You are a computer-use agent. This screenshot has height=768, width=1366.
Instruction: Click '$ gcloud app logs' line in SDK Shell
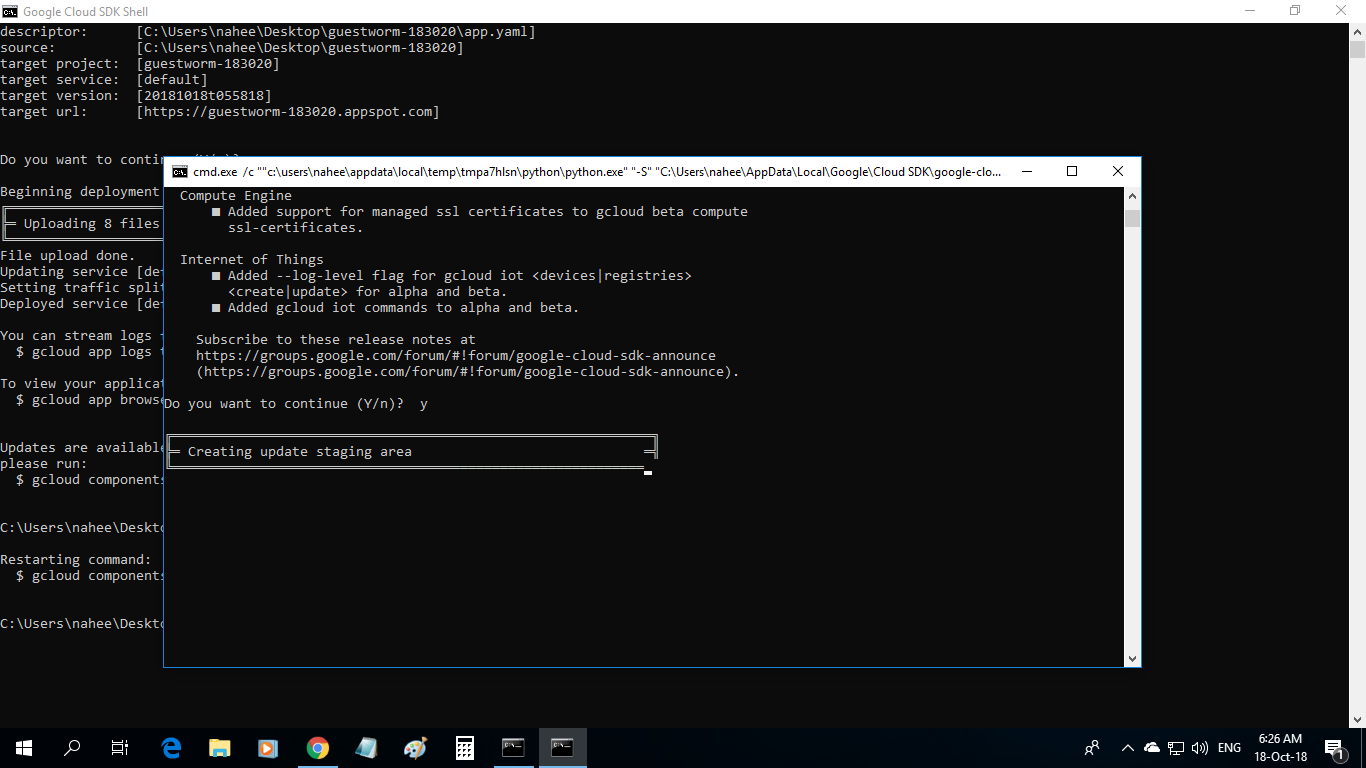click(90, 352)
